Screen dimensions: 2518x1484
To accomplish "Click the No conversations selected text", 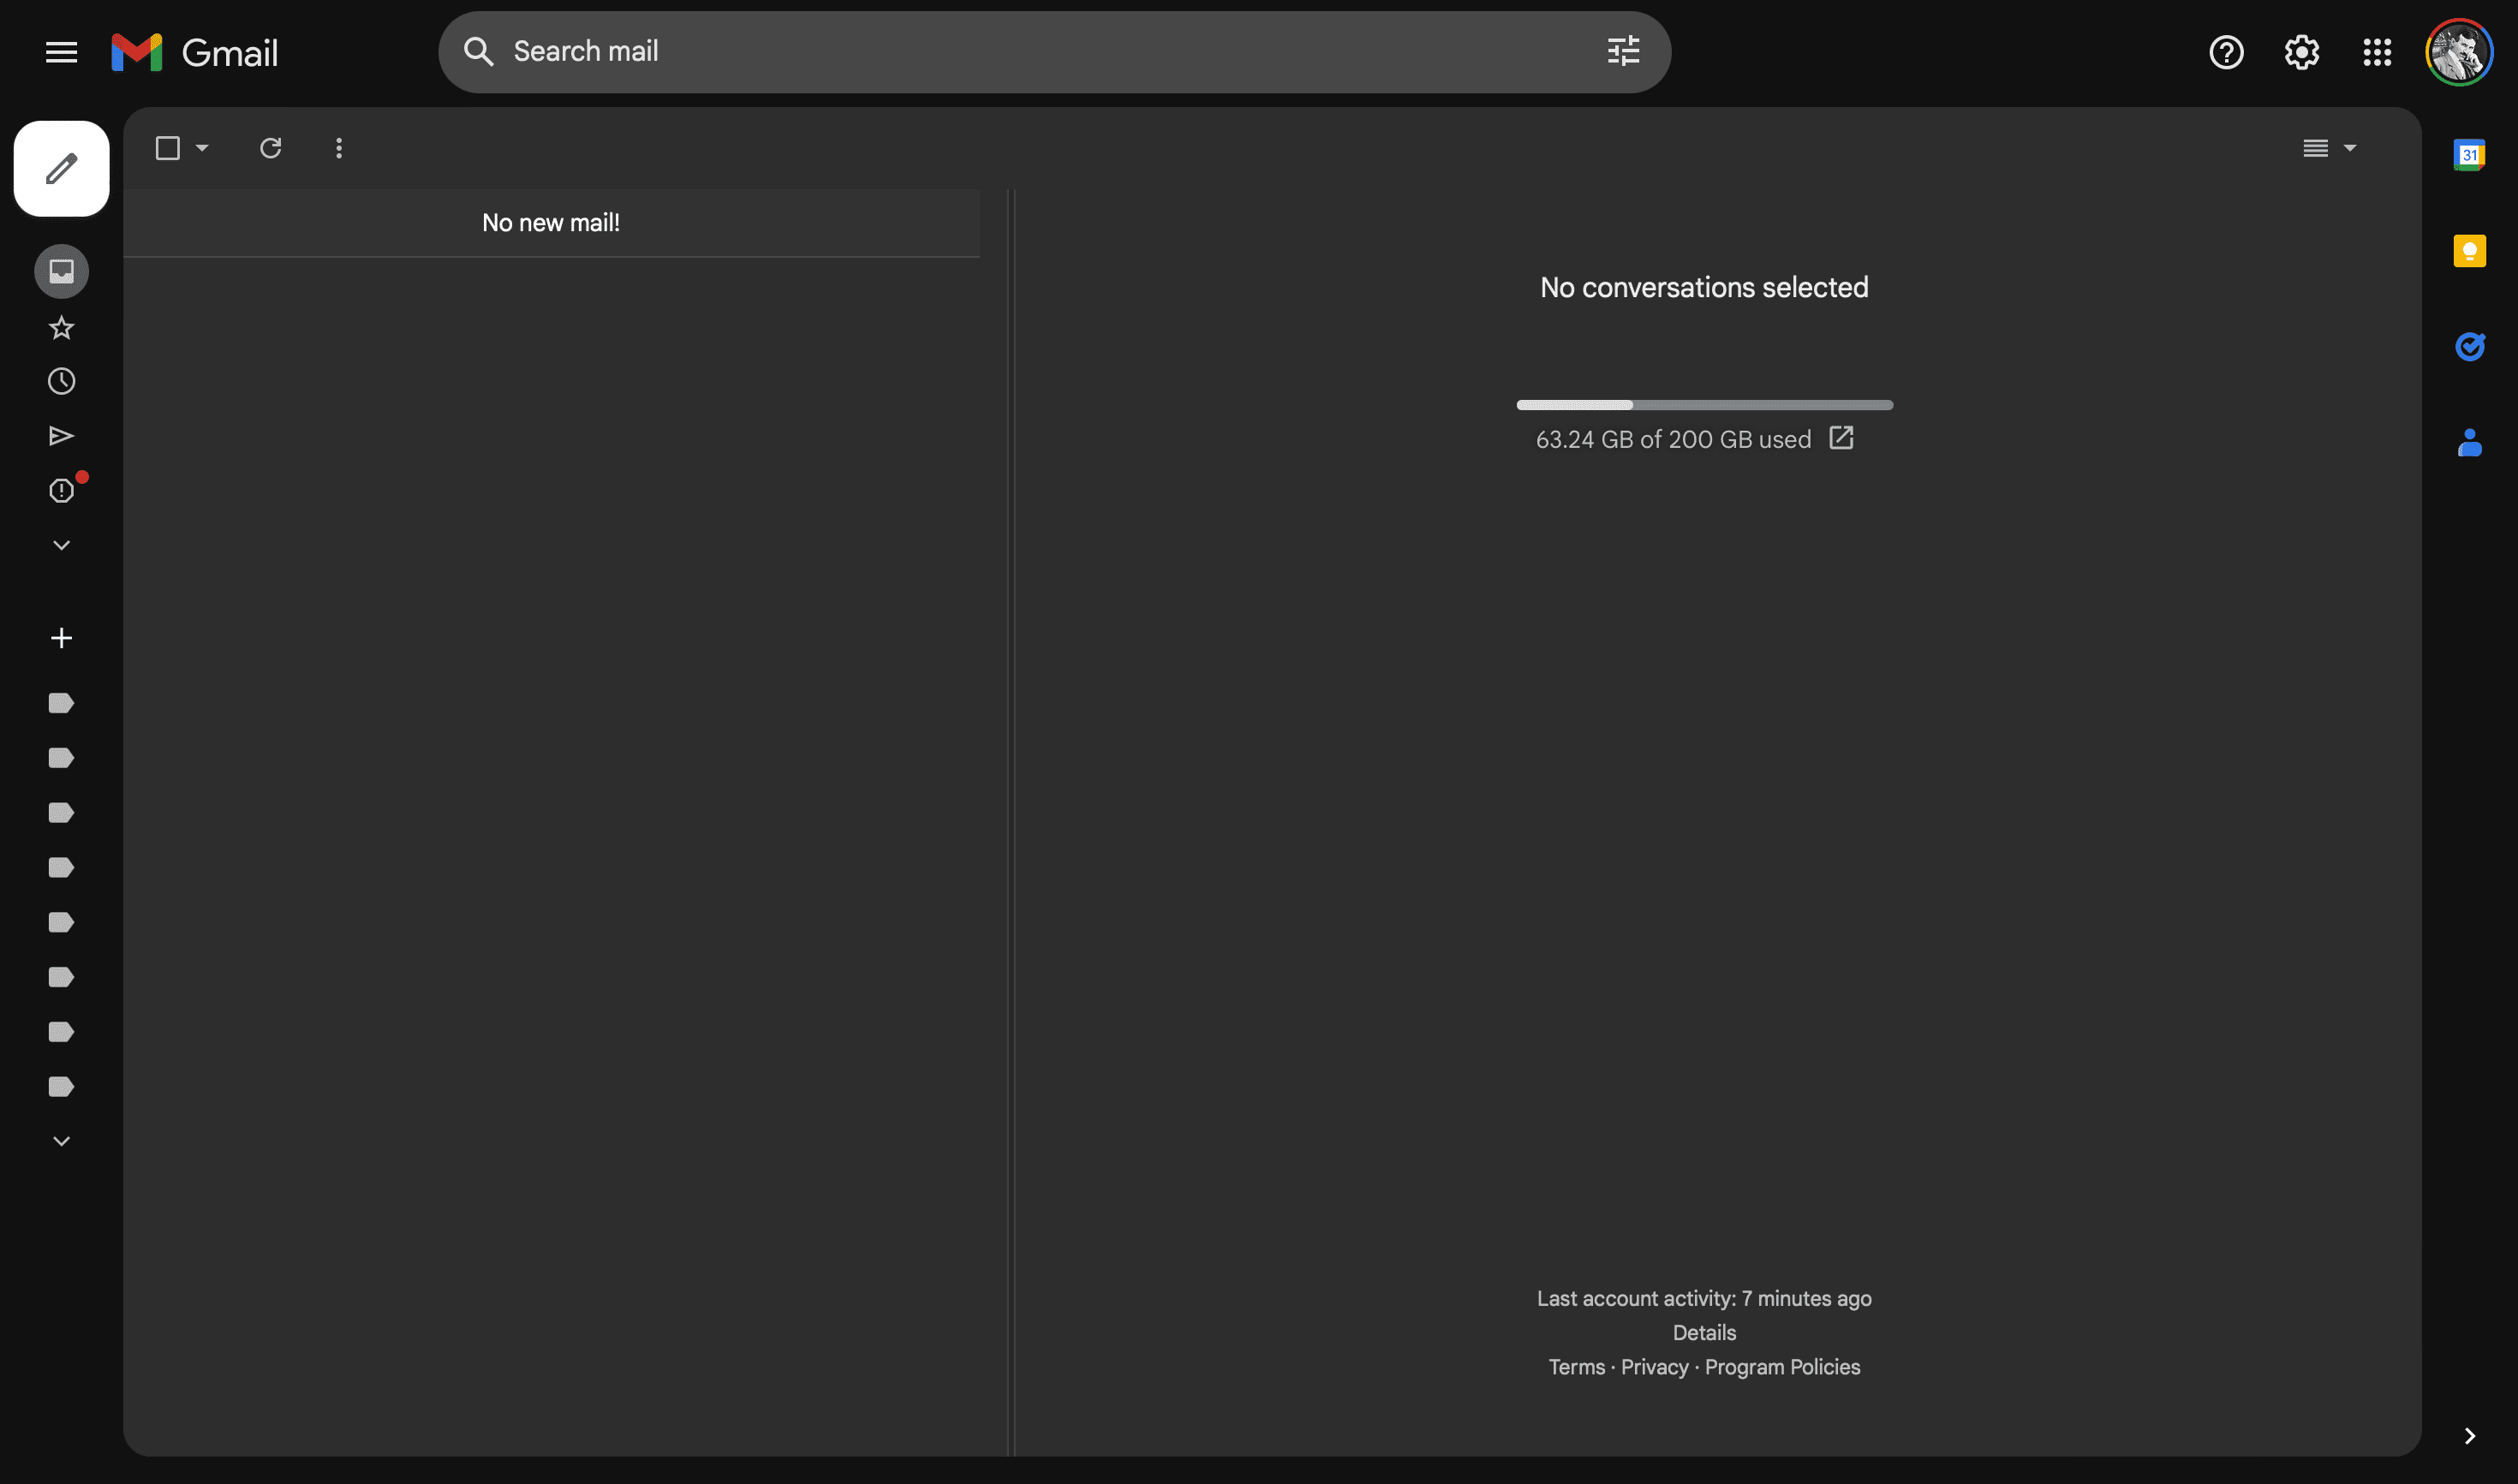I will pos(1704,288).
